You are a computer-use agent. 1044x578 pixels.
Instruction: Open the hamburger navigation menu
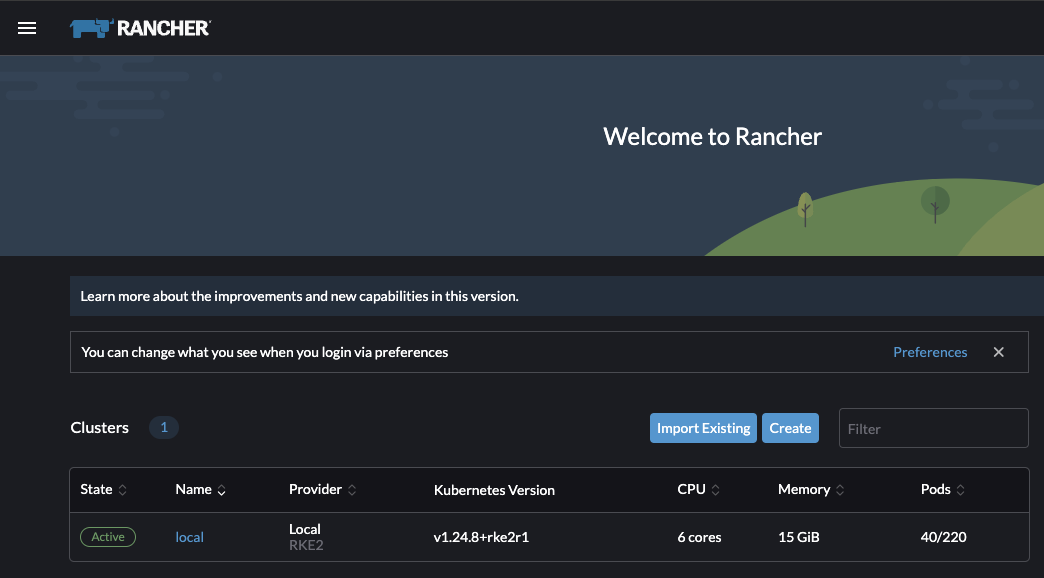(27, 28)
